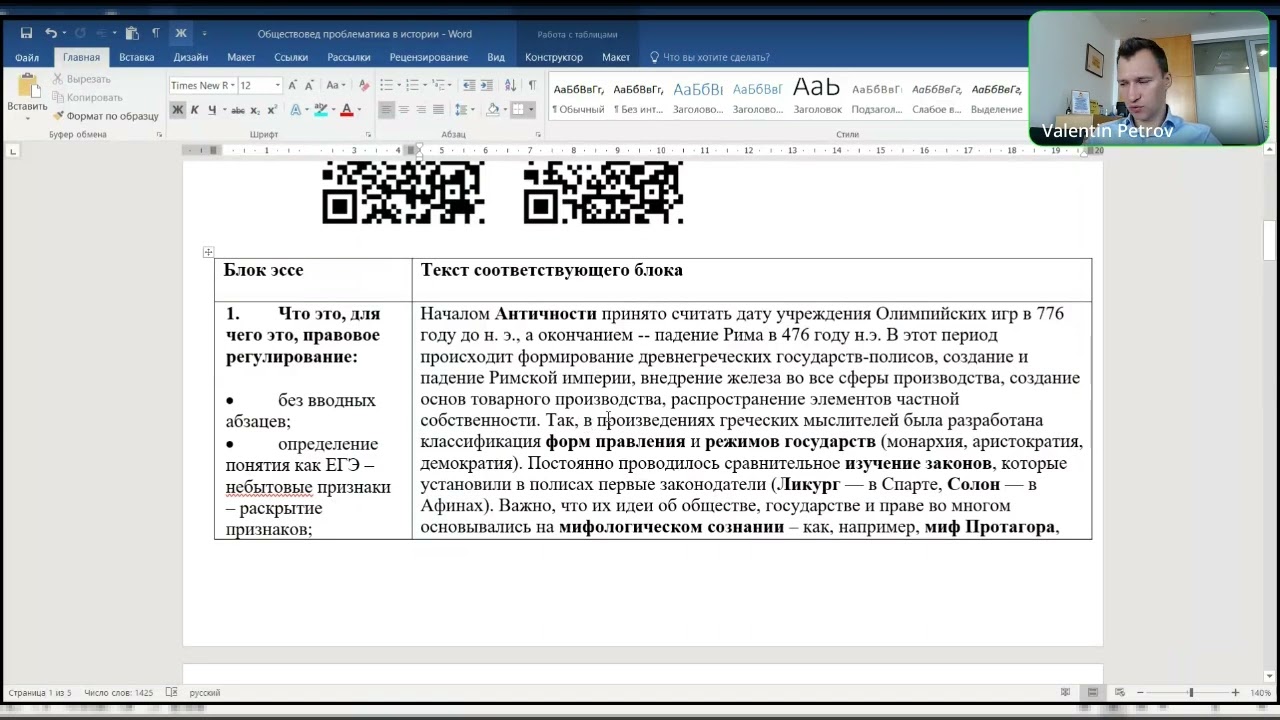Apply paragraph shading paint bucket
Screen dimensions: 1280x720
pos(492,110)
